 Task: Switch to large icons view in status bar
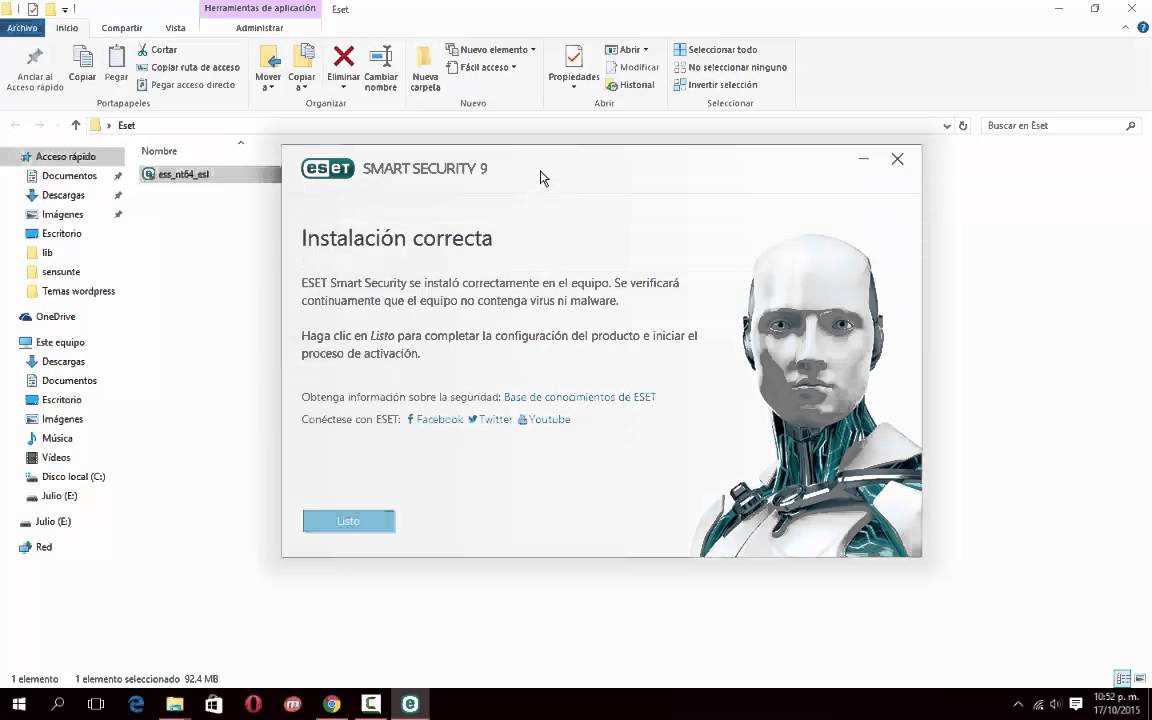pyautogui.click(x=1140, y=677)
